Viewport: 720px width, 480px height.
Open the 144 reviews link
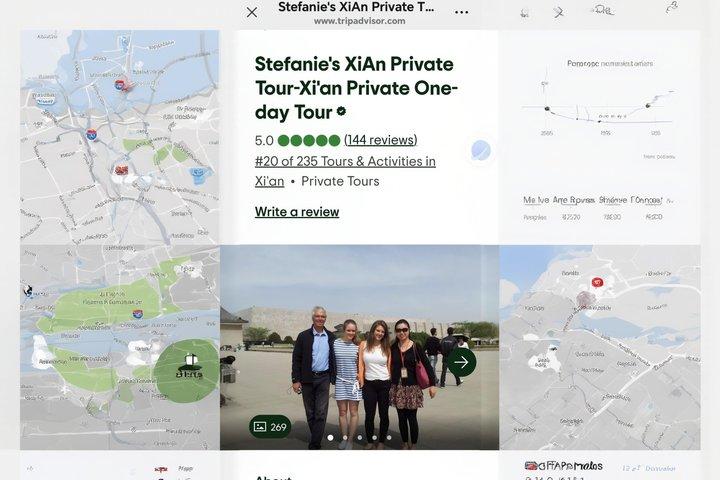pos(381,140)
